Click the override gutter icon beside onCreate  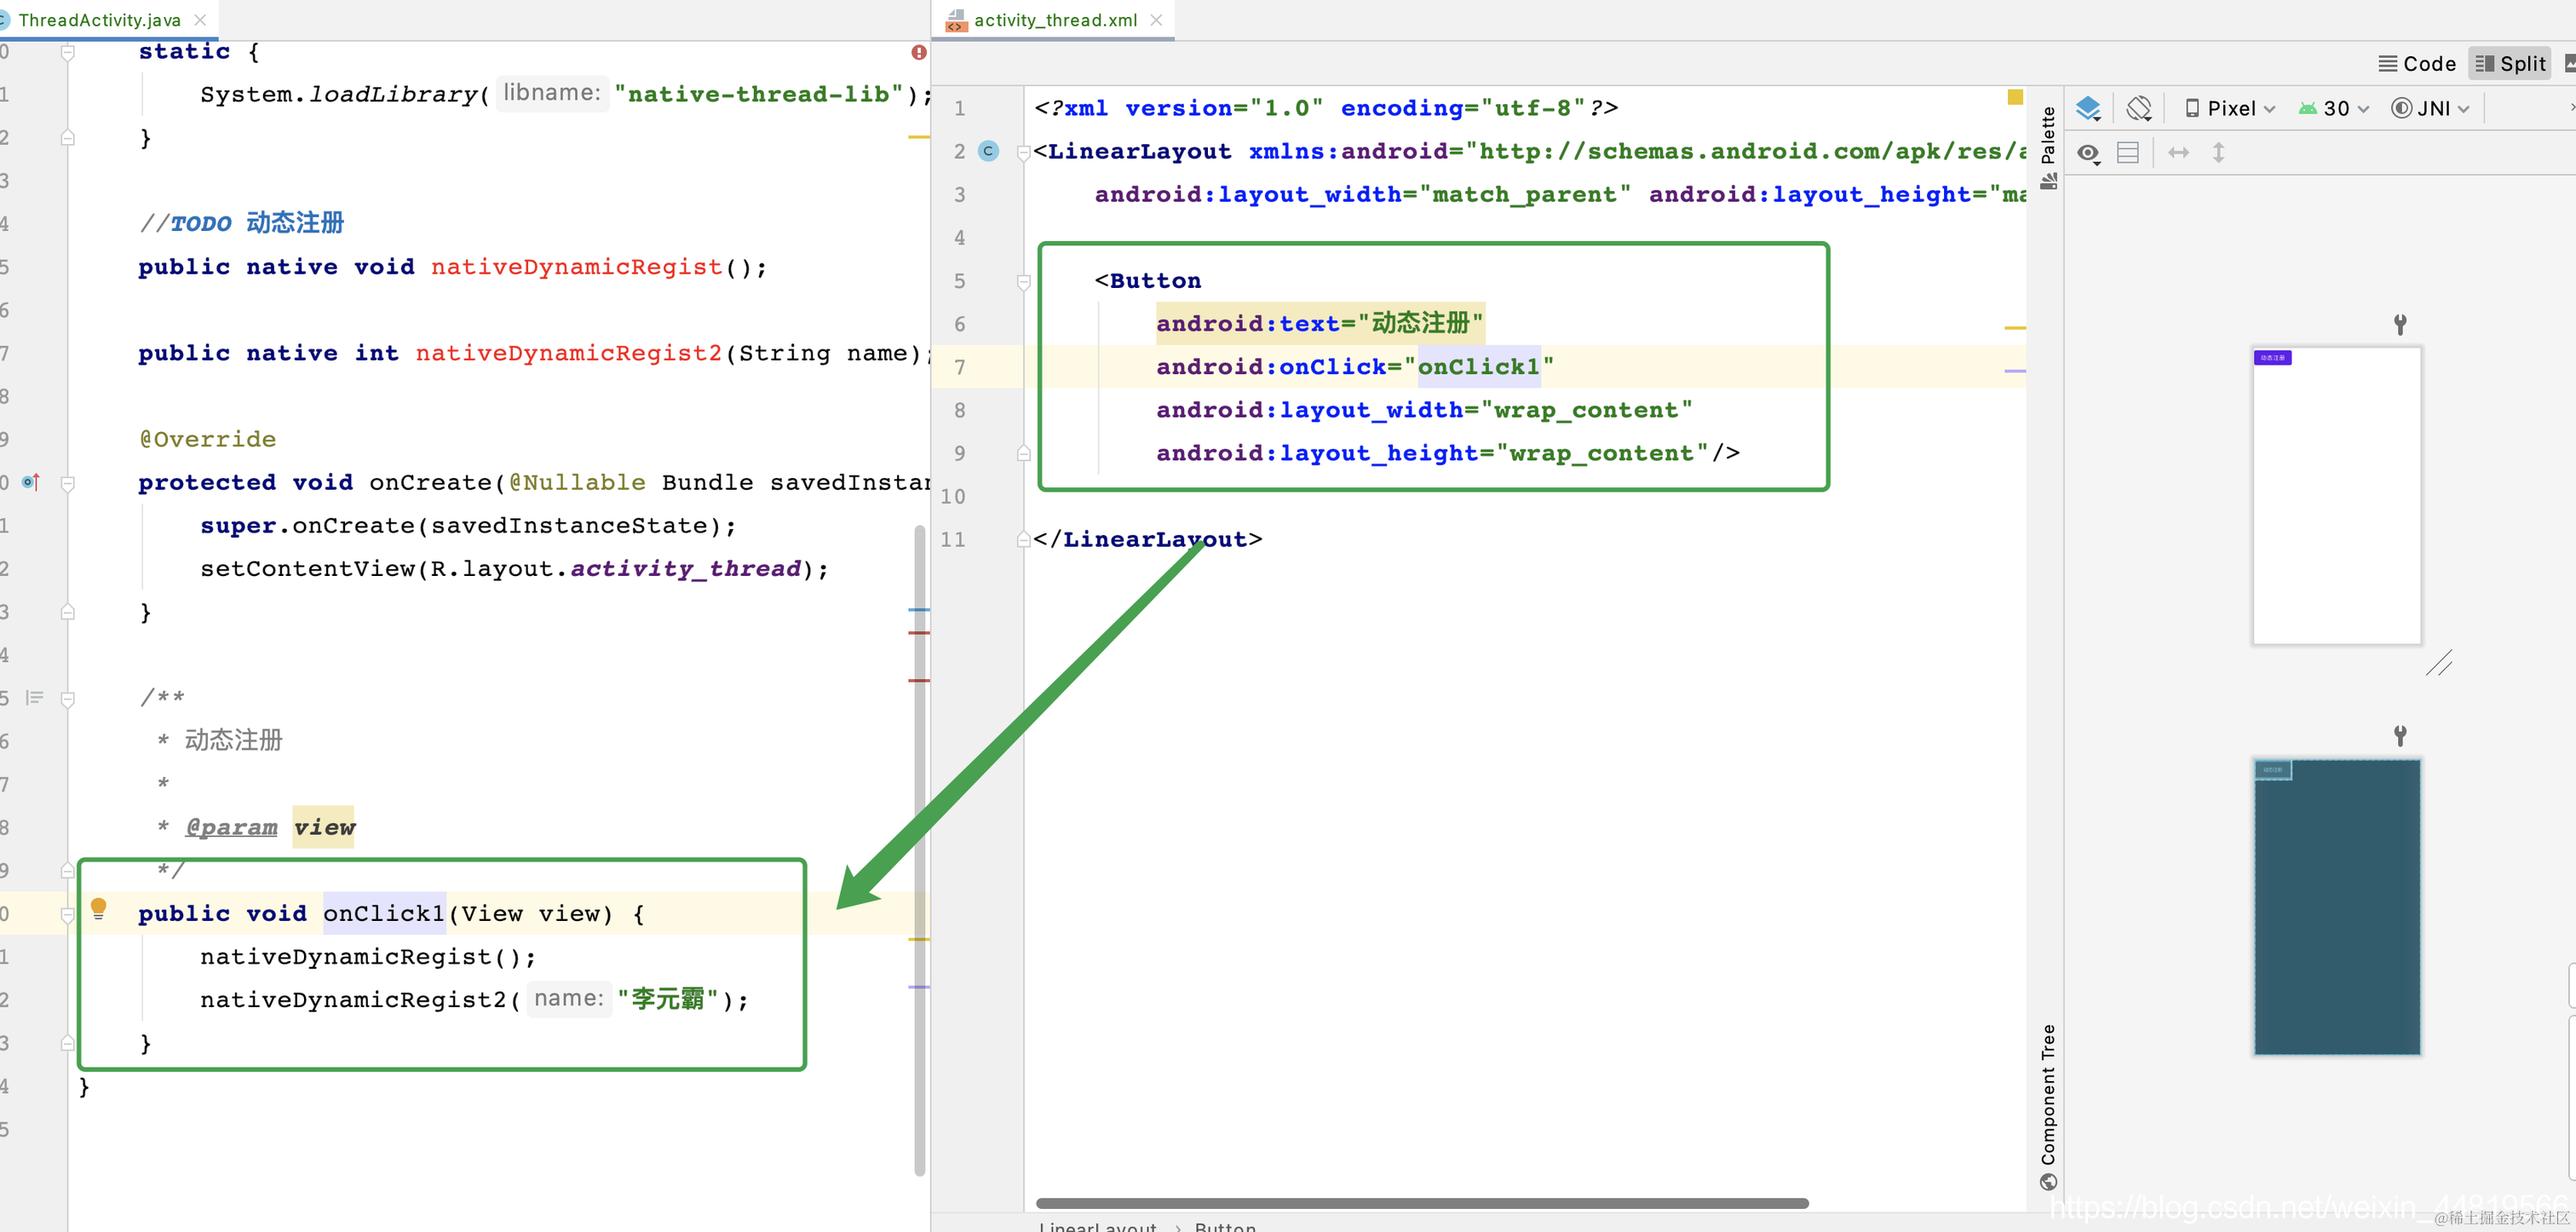point(31,482)
